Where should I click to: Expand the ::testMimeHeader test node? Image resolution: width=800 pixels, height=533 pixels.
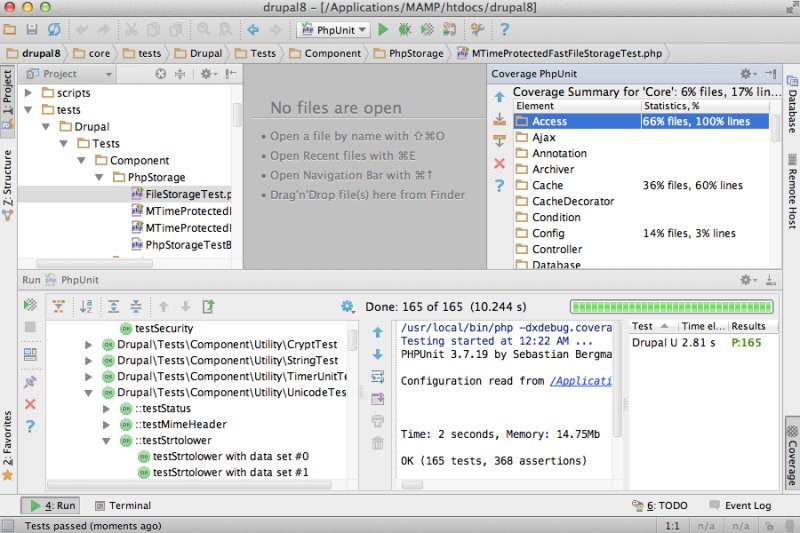click(106, 424)
